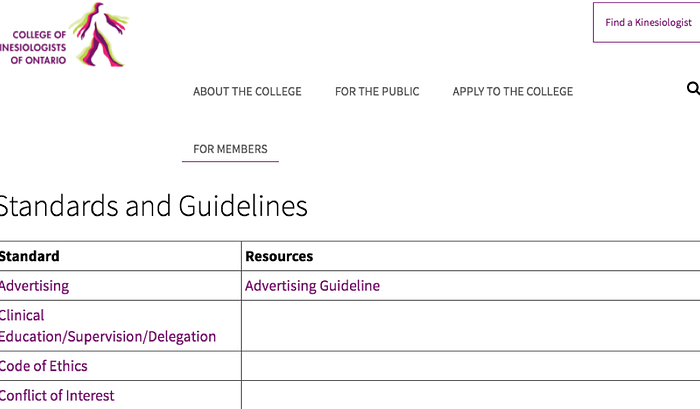Image resolution: width=700 pixels, height=409 pixels.
Task: Open Apply to the College menu
Action: [x=512, y=92]
